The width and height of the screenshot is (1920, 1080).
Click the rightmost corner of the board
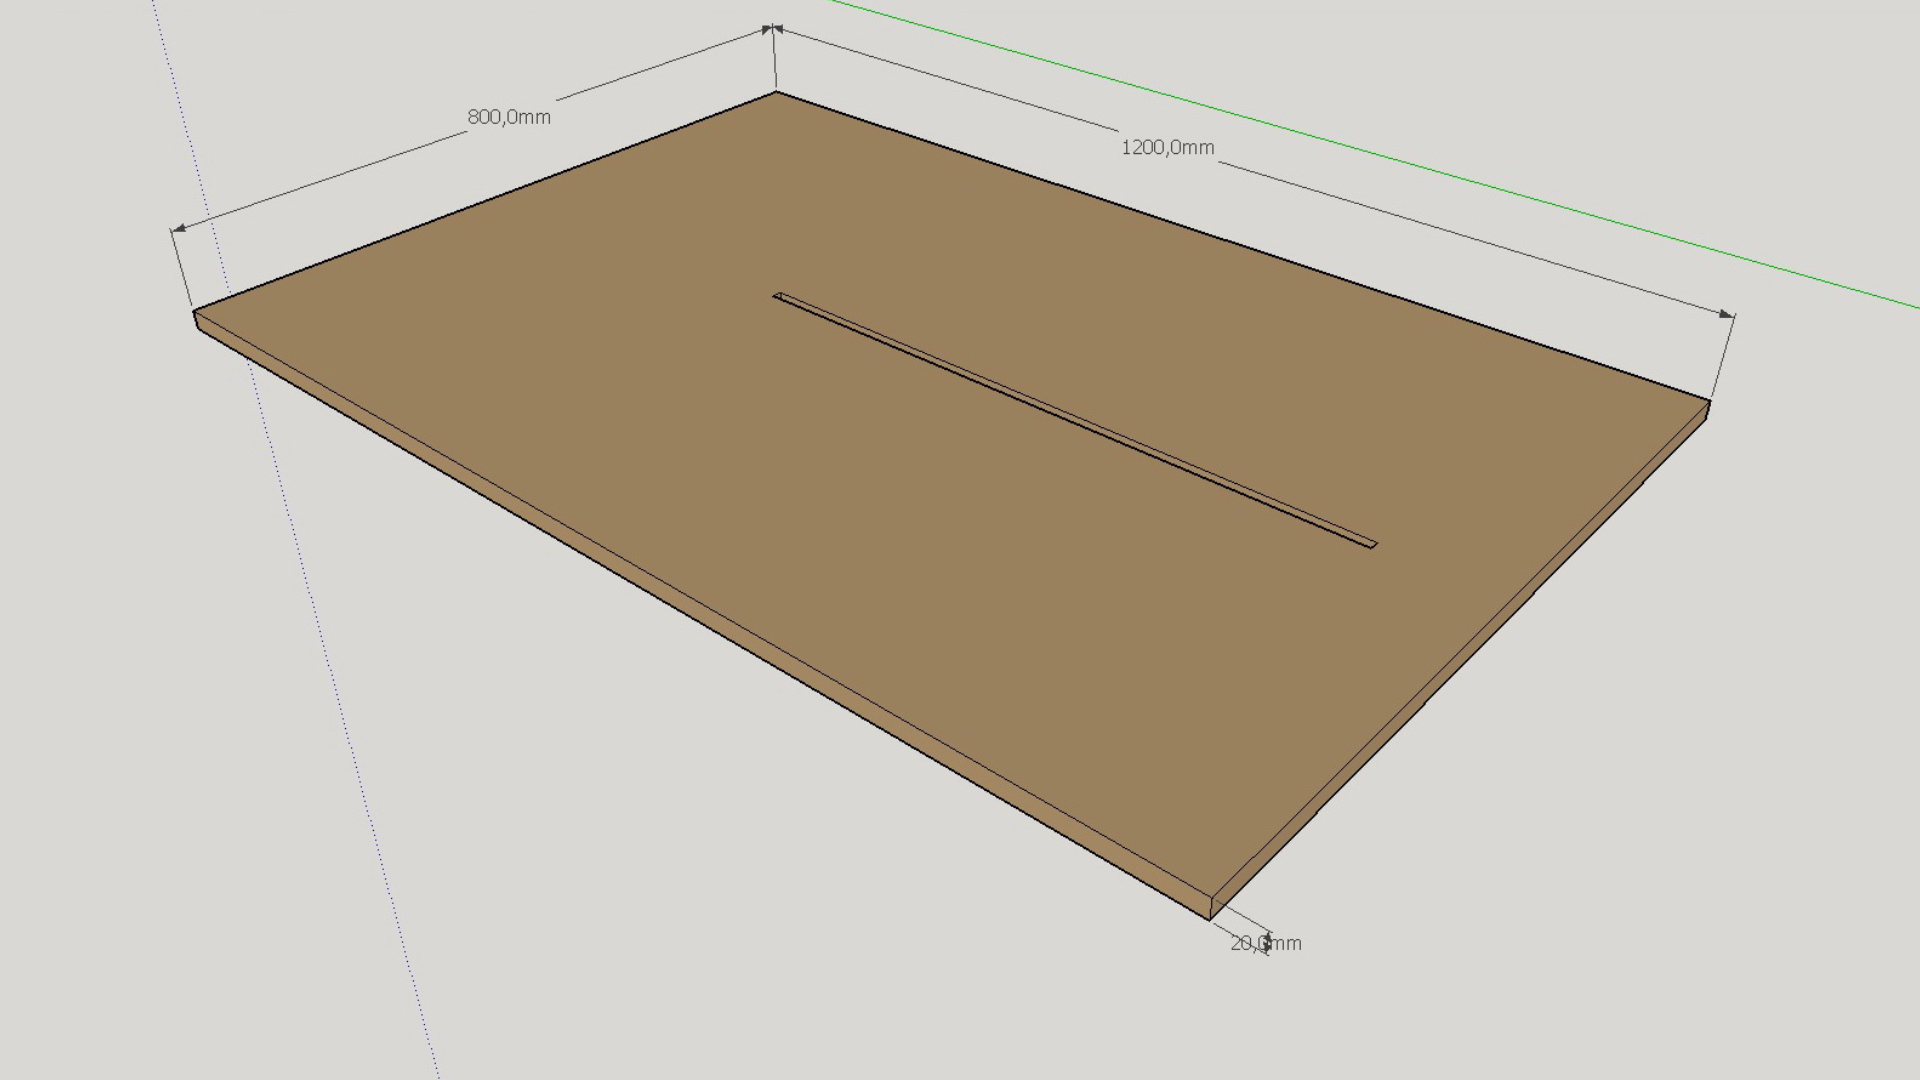pyautogui.click(x=1710, y=402)
